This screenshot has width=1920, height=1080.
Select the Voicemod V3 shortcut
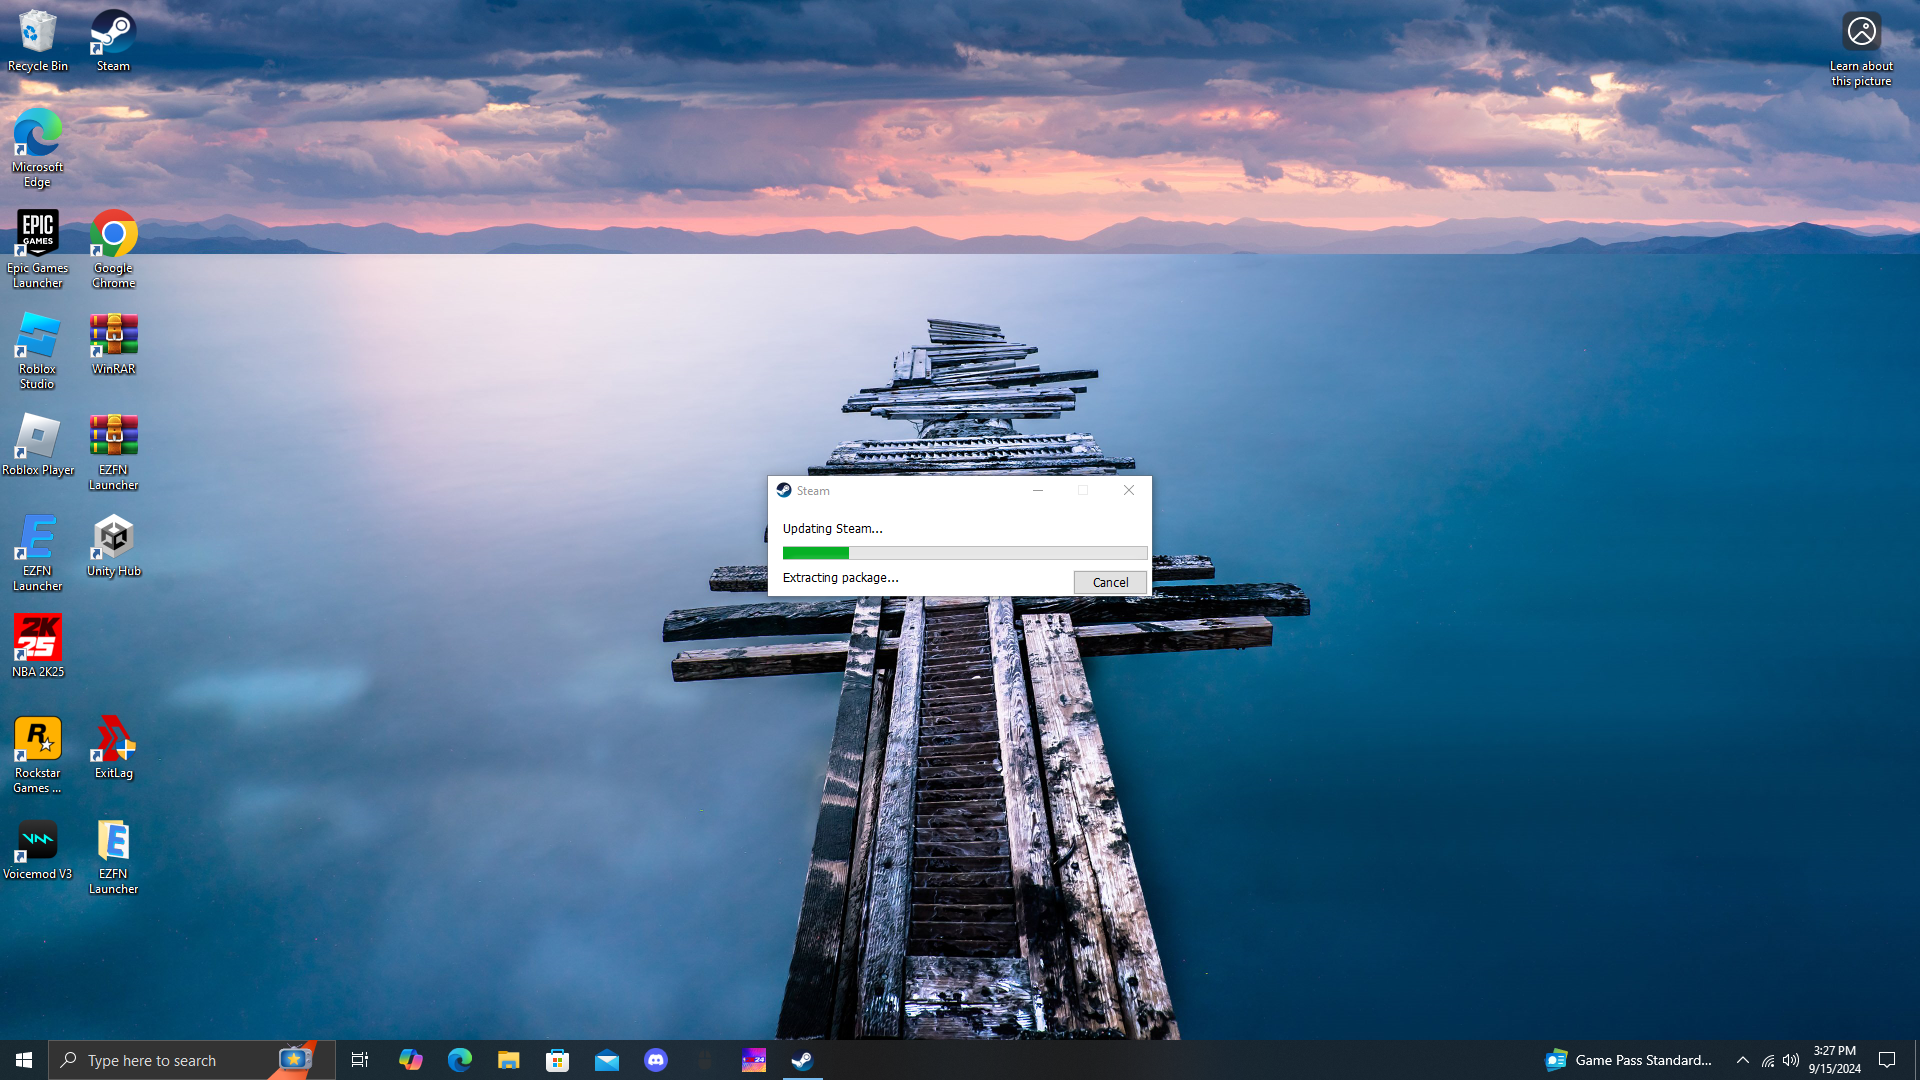pos(37,850)
